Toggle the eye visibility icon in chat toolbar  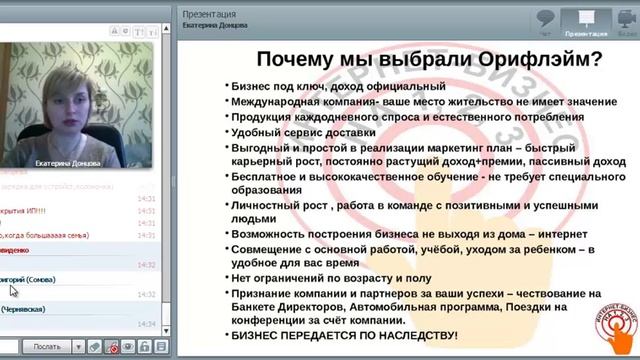pyautogui.click(x=128, y=347)
